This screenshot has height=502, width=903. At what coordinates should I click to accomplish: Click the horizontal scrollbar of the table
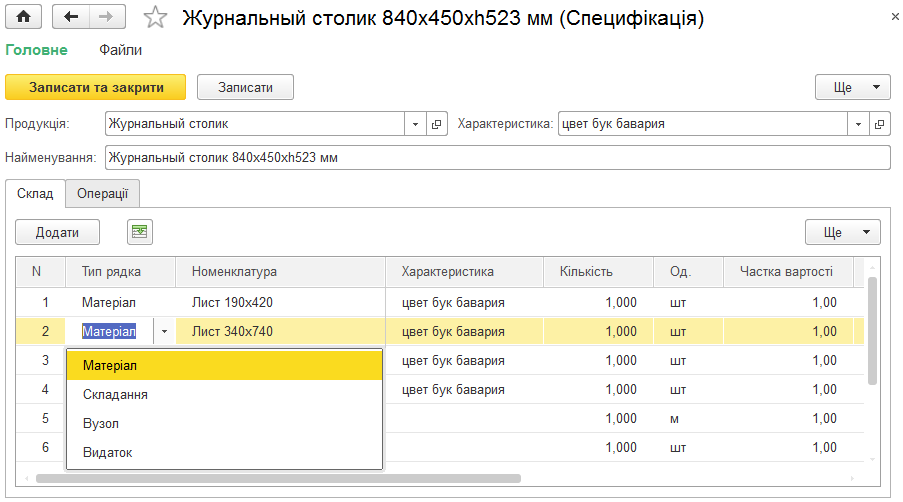click(x=278, y=478)
